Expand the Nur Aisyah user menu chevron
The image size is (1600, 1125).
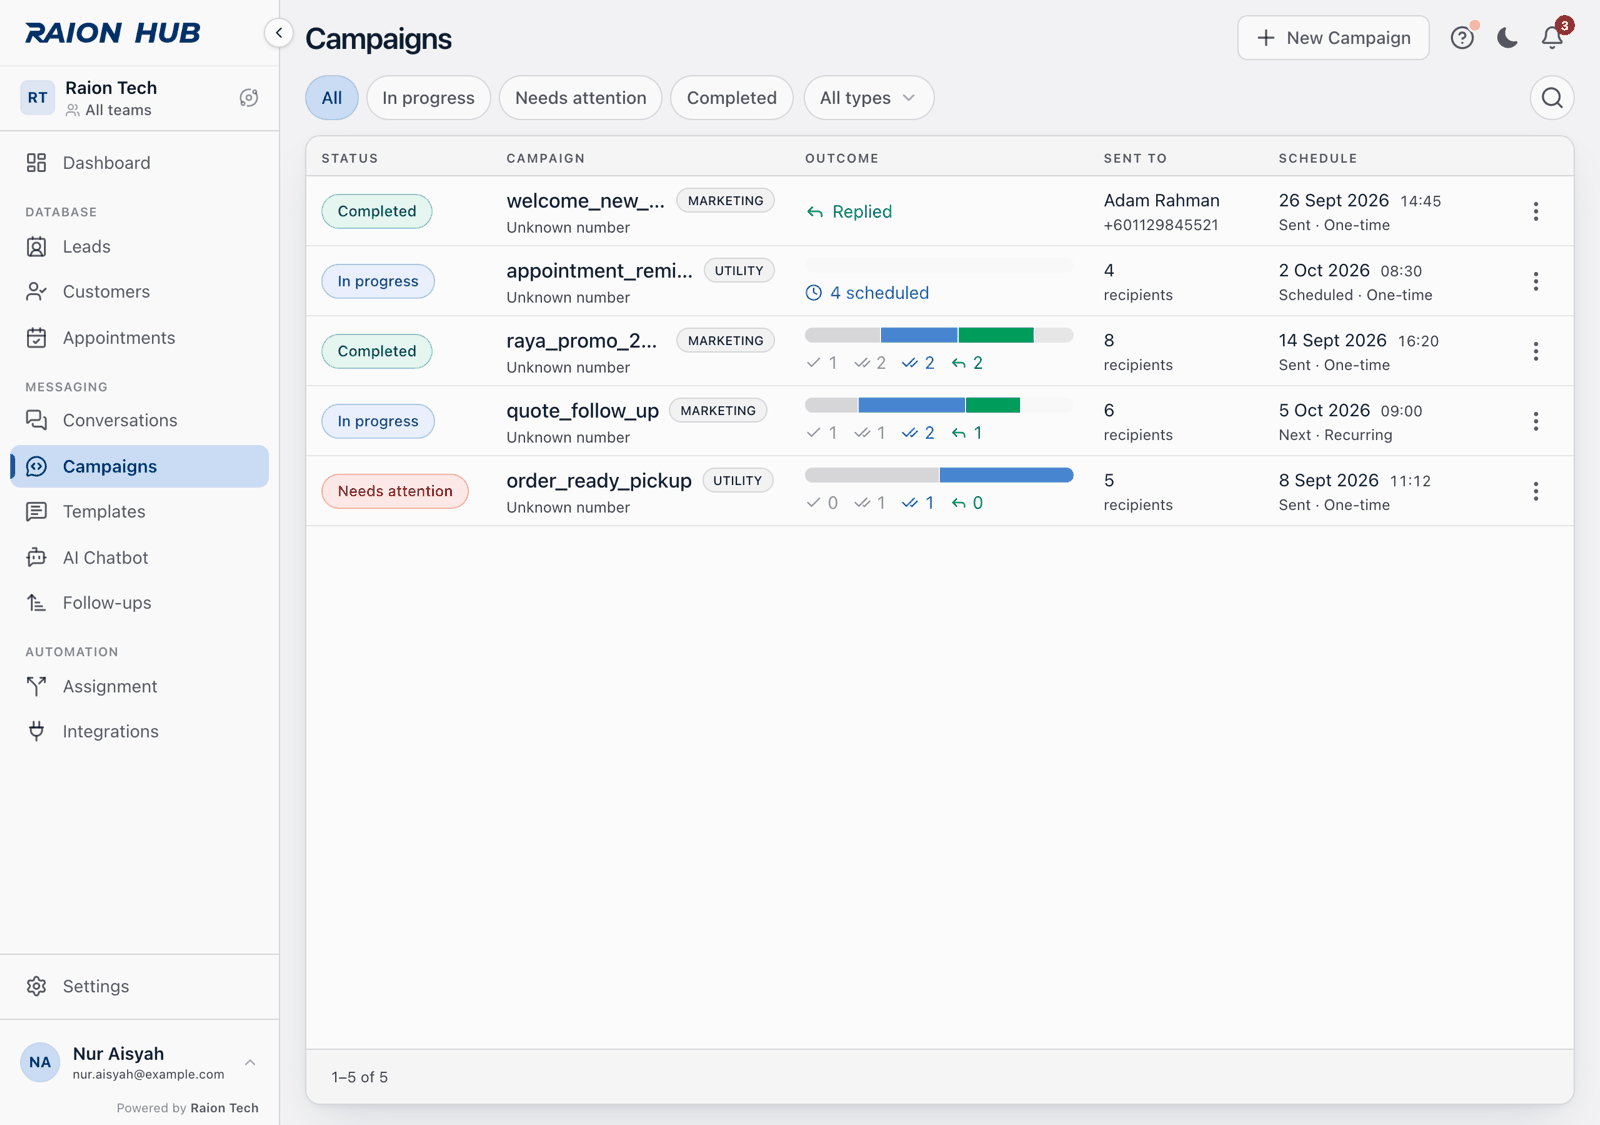250,1063
